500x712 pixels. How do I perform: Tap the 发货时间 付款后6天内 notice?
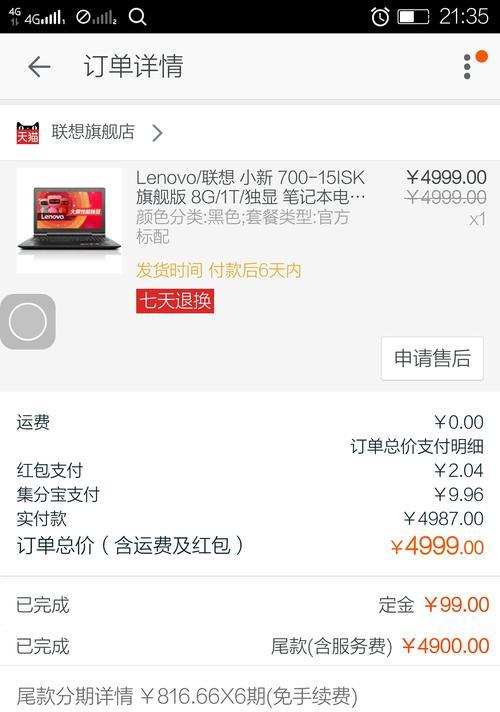point(218,271)
